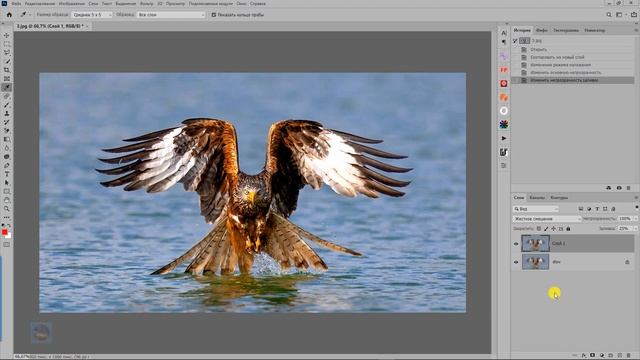Open the Фильтр menu
The width and height of the screenshot is (640, 360).
pyautogui.click(x=147, y=3)
